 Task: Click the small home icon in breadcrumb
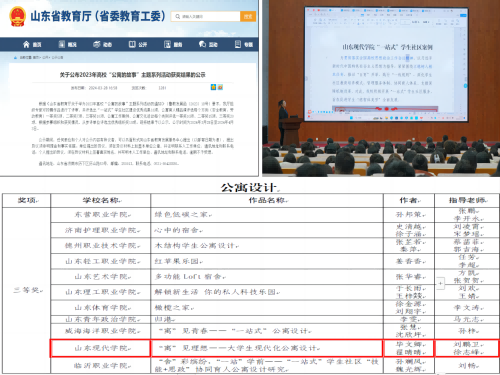tap(15, 58)
